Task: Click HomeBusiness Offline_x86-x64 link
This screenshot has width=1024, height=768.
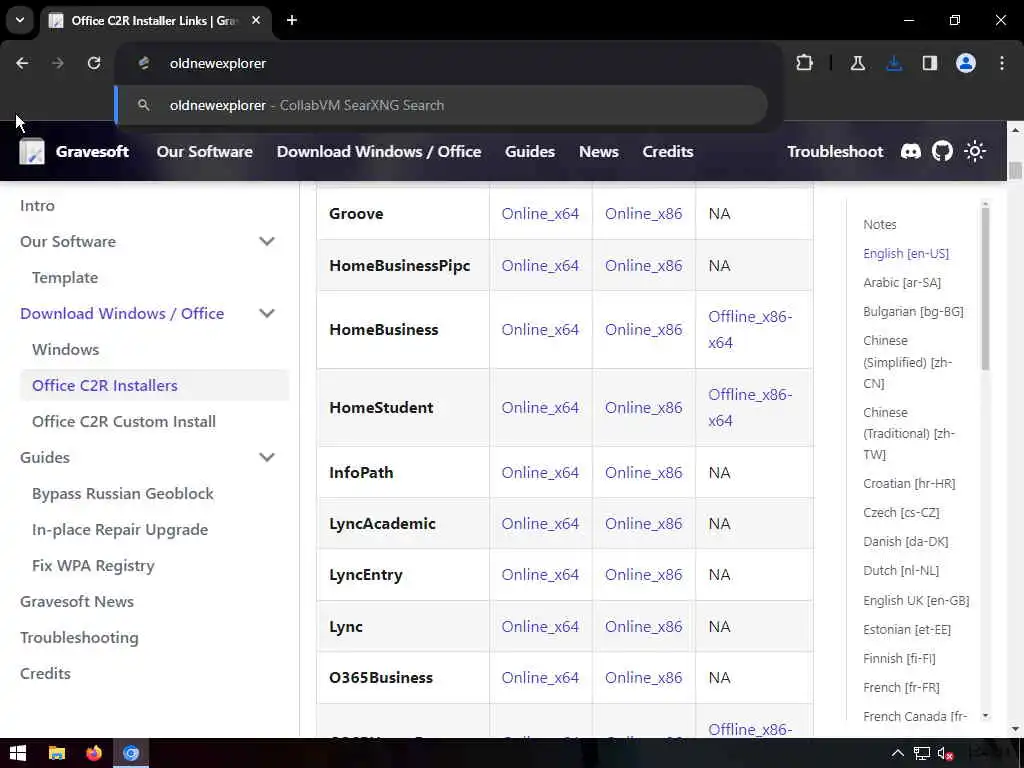Action: [x=750, y=329]
